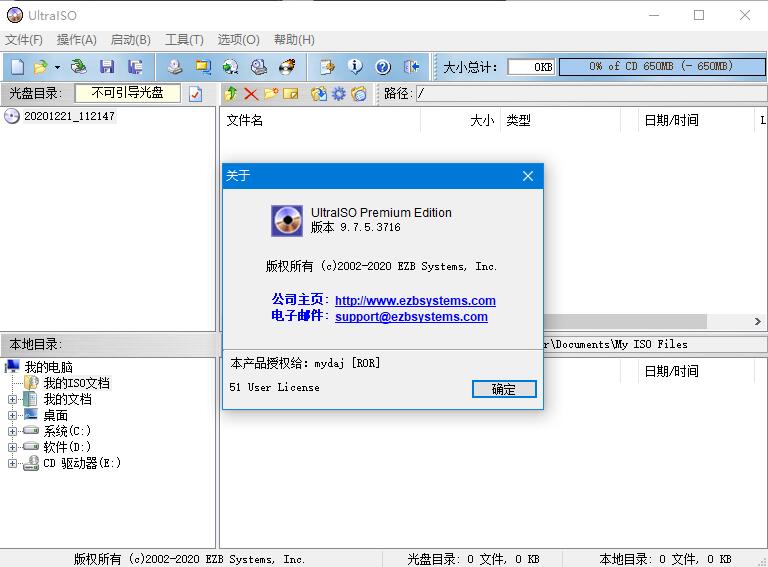Click the red X Delete icon

251,93
